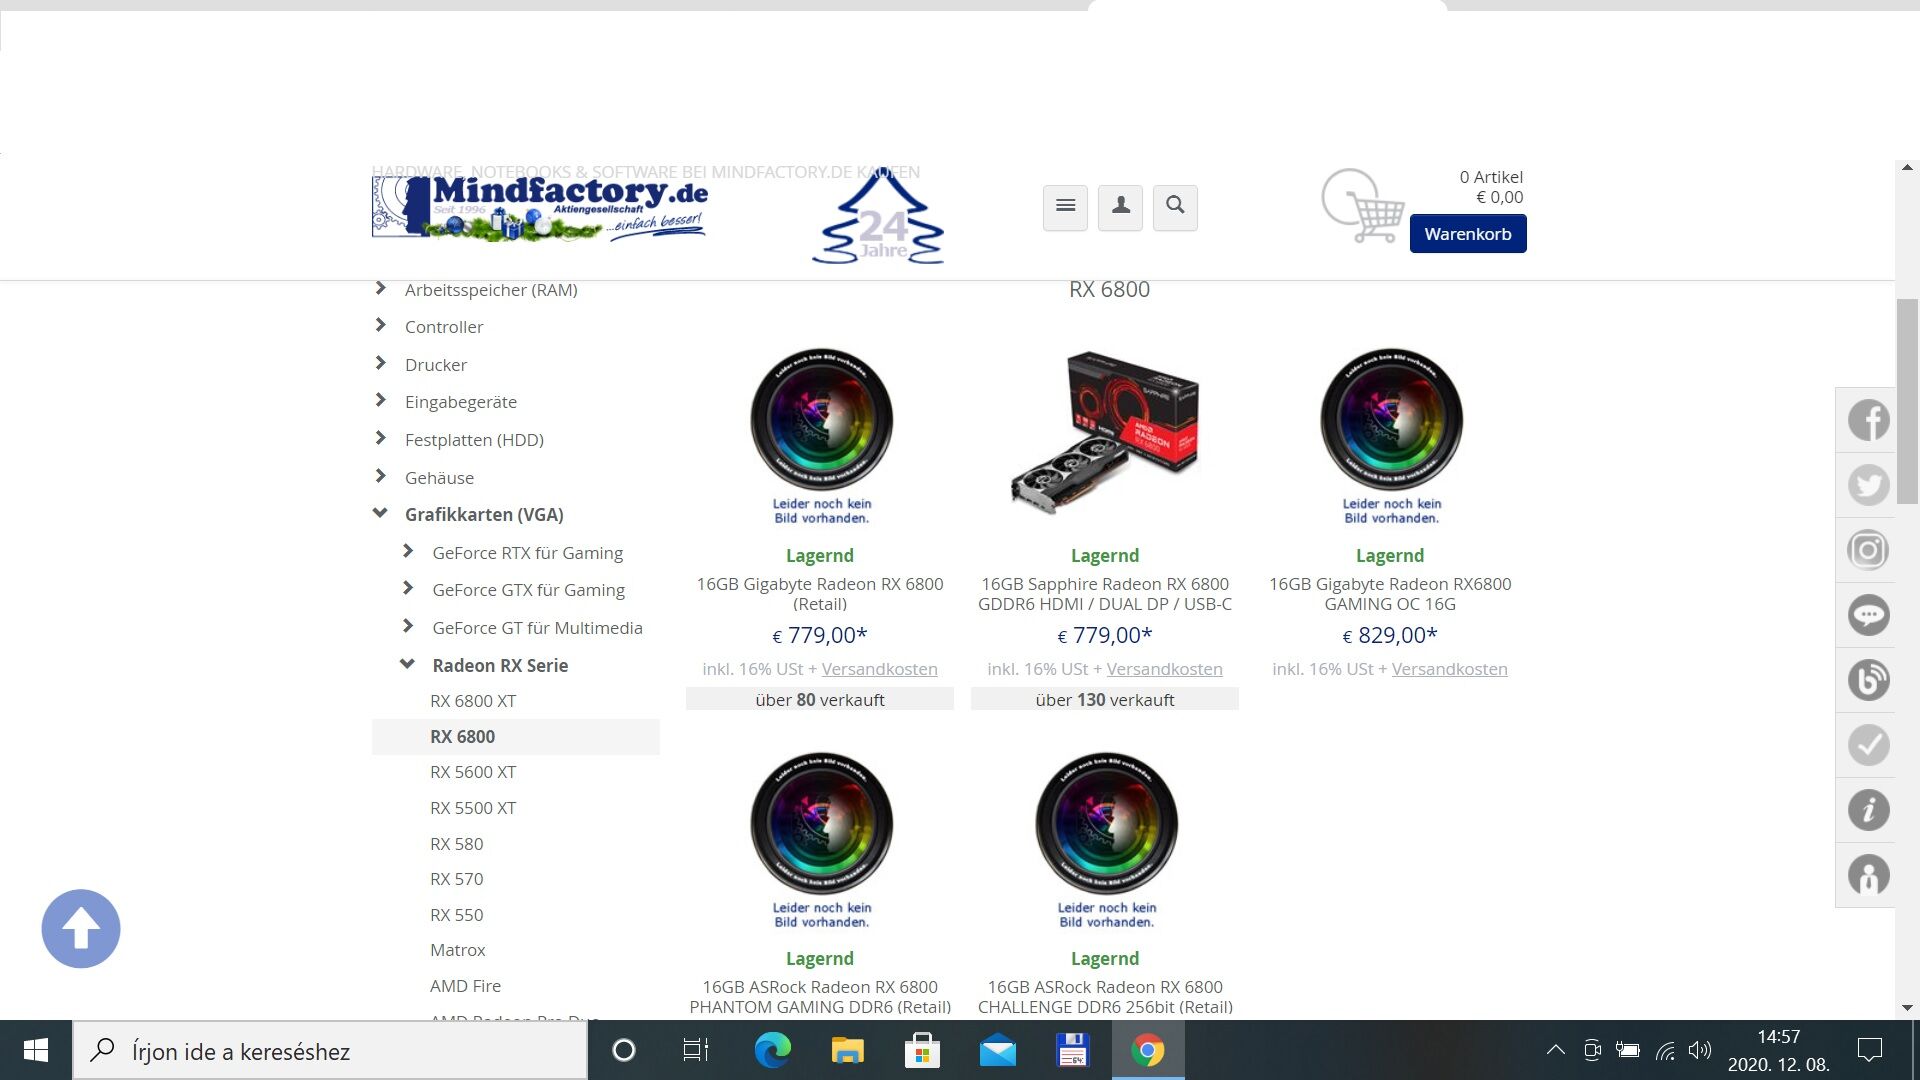
Task: Open the hamburger menu icon
Action: tap(1065, 206)
